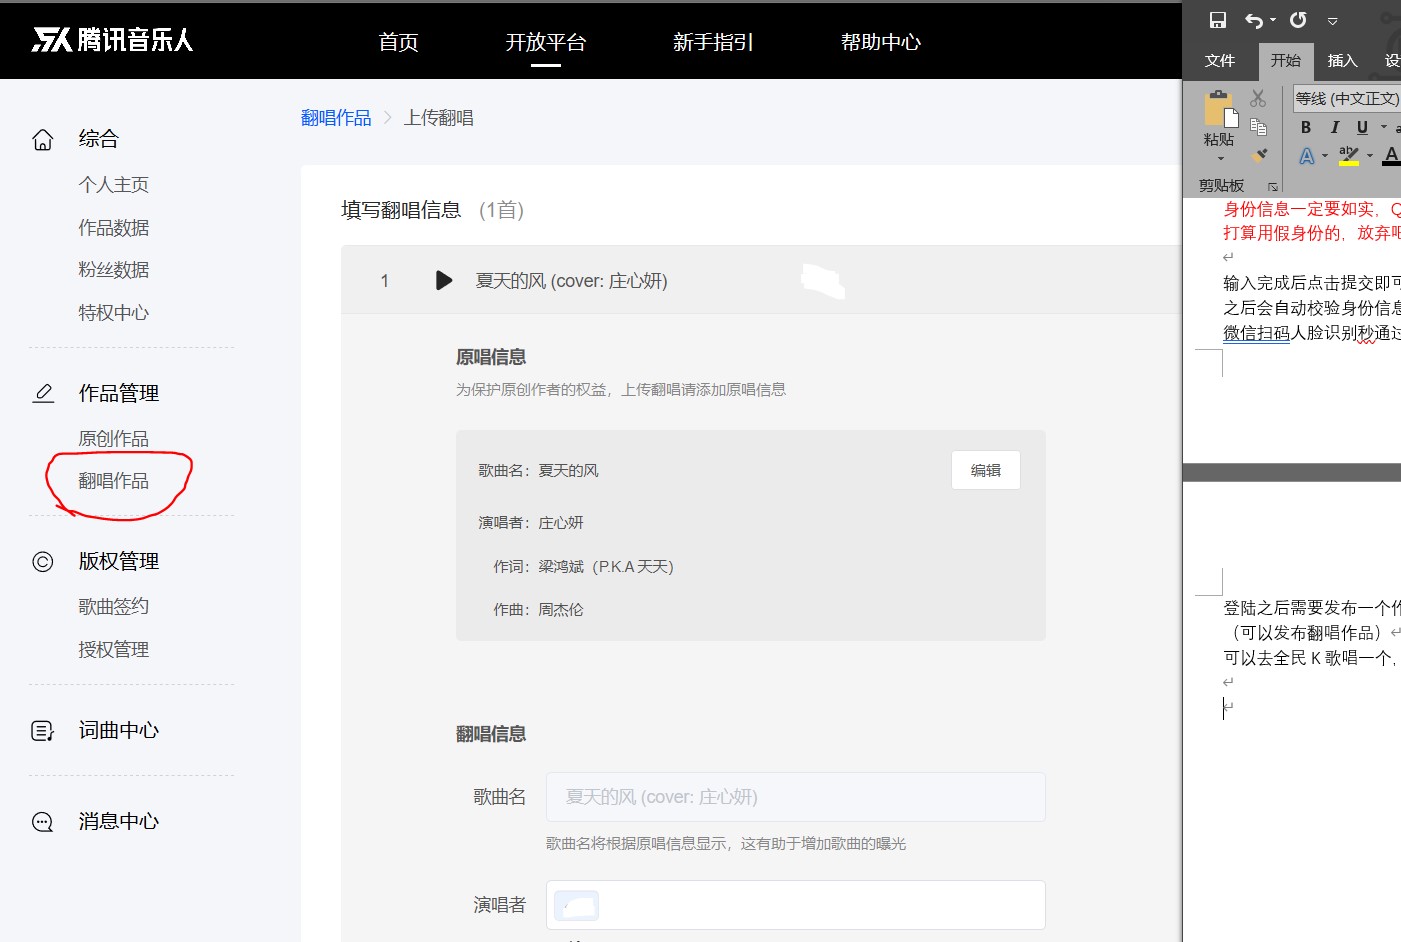Click the Format Painter brush in Word
1401x942 pixels.
[1259, 154]
